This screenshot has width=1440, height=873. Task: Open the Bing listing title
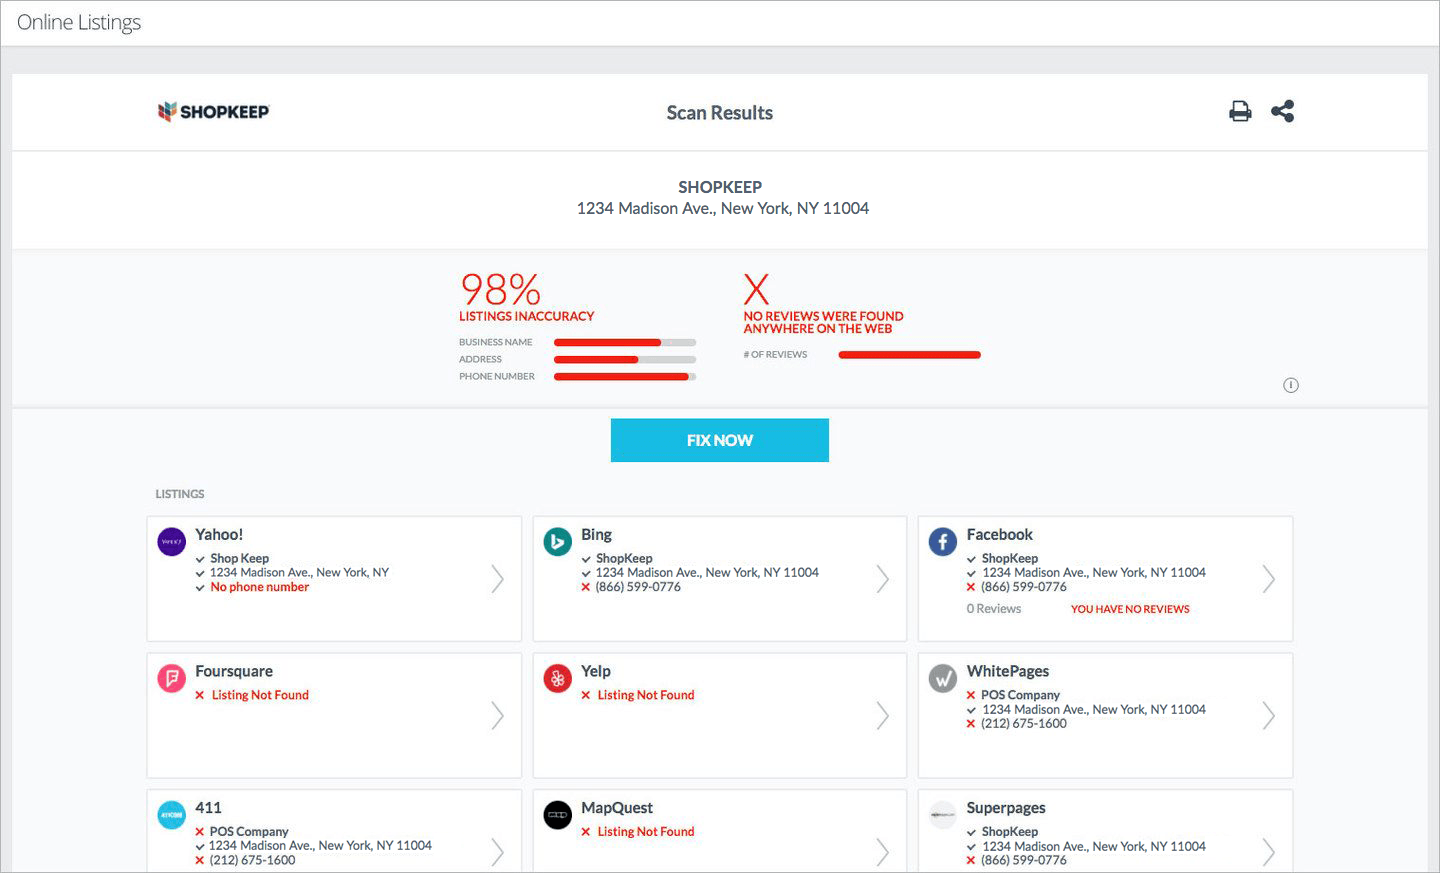(x=596, y=535)
